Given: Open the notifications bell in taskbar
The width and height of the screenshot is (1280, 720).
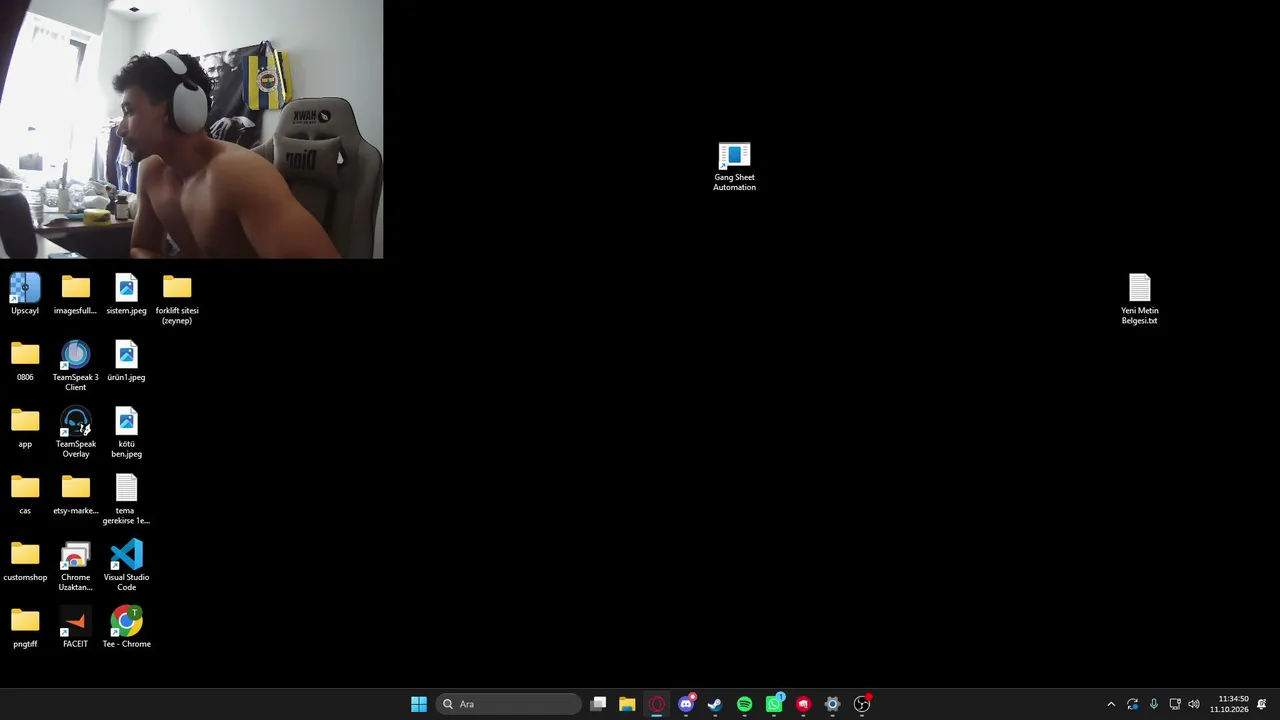Looking at the screenshot, I should point(1262,704).
